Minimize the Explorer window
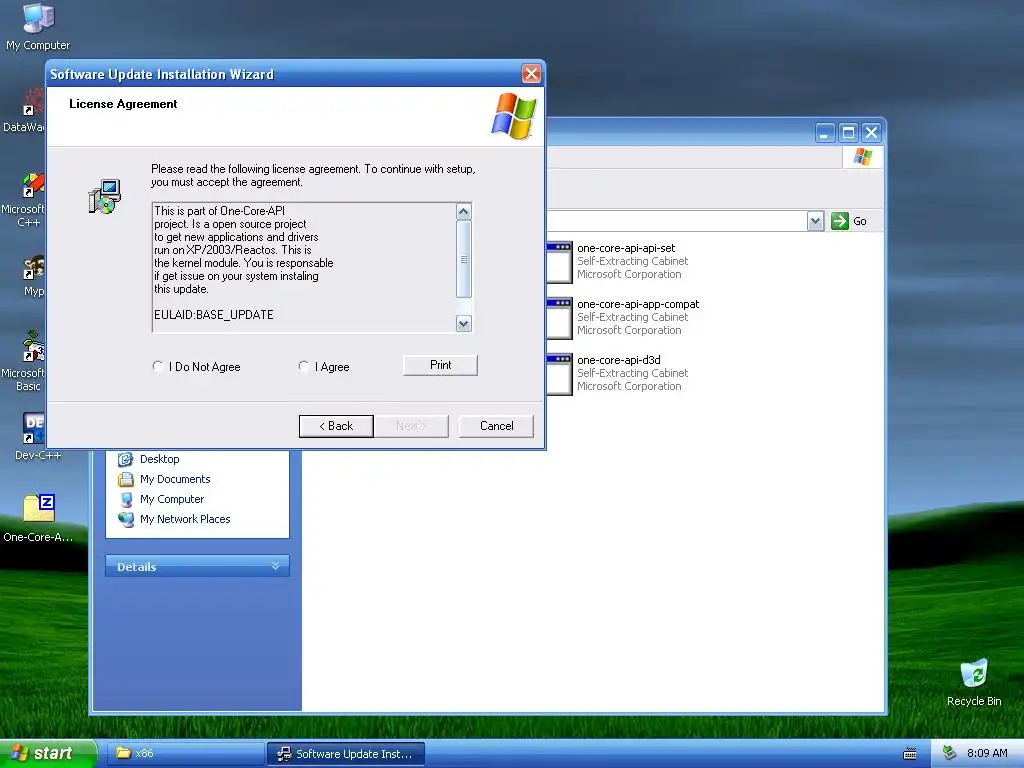The width and height of the screenshot is (1024, 768). point(825,133)
